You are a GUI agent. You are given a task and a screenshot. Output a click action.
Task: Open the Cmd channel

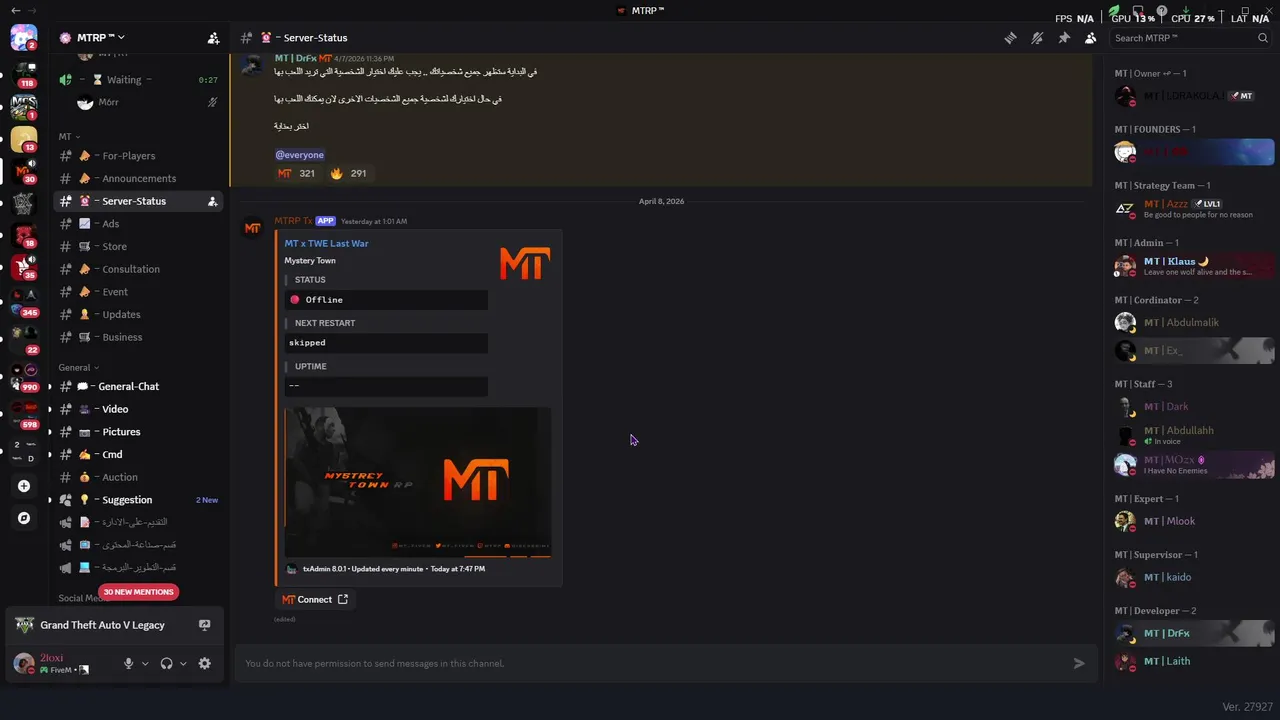tap(138, 454)
